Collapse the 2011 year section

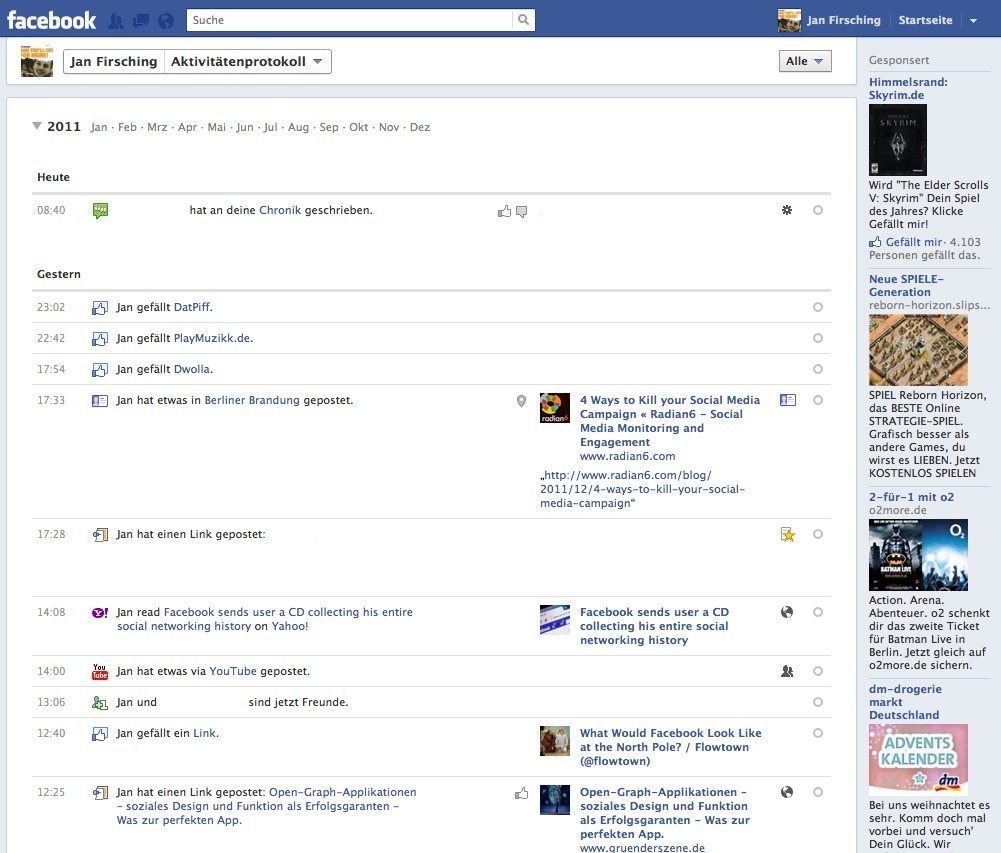point(37,126)
